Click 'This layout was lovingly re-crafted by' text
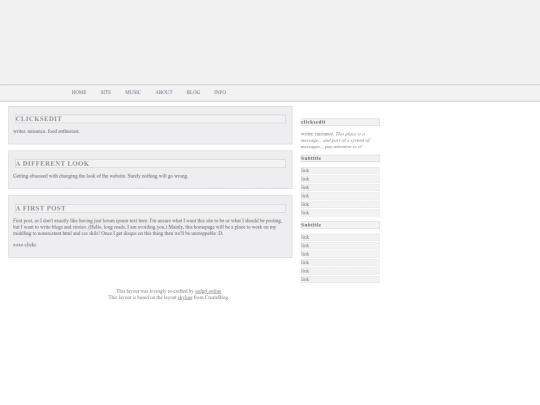 155,291
